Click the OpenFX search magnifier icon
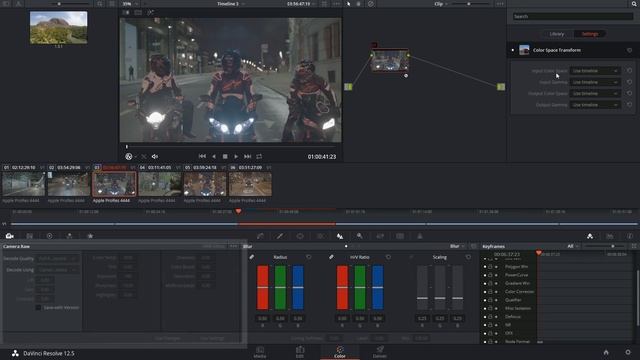 [634, 4]
